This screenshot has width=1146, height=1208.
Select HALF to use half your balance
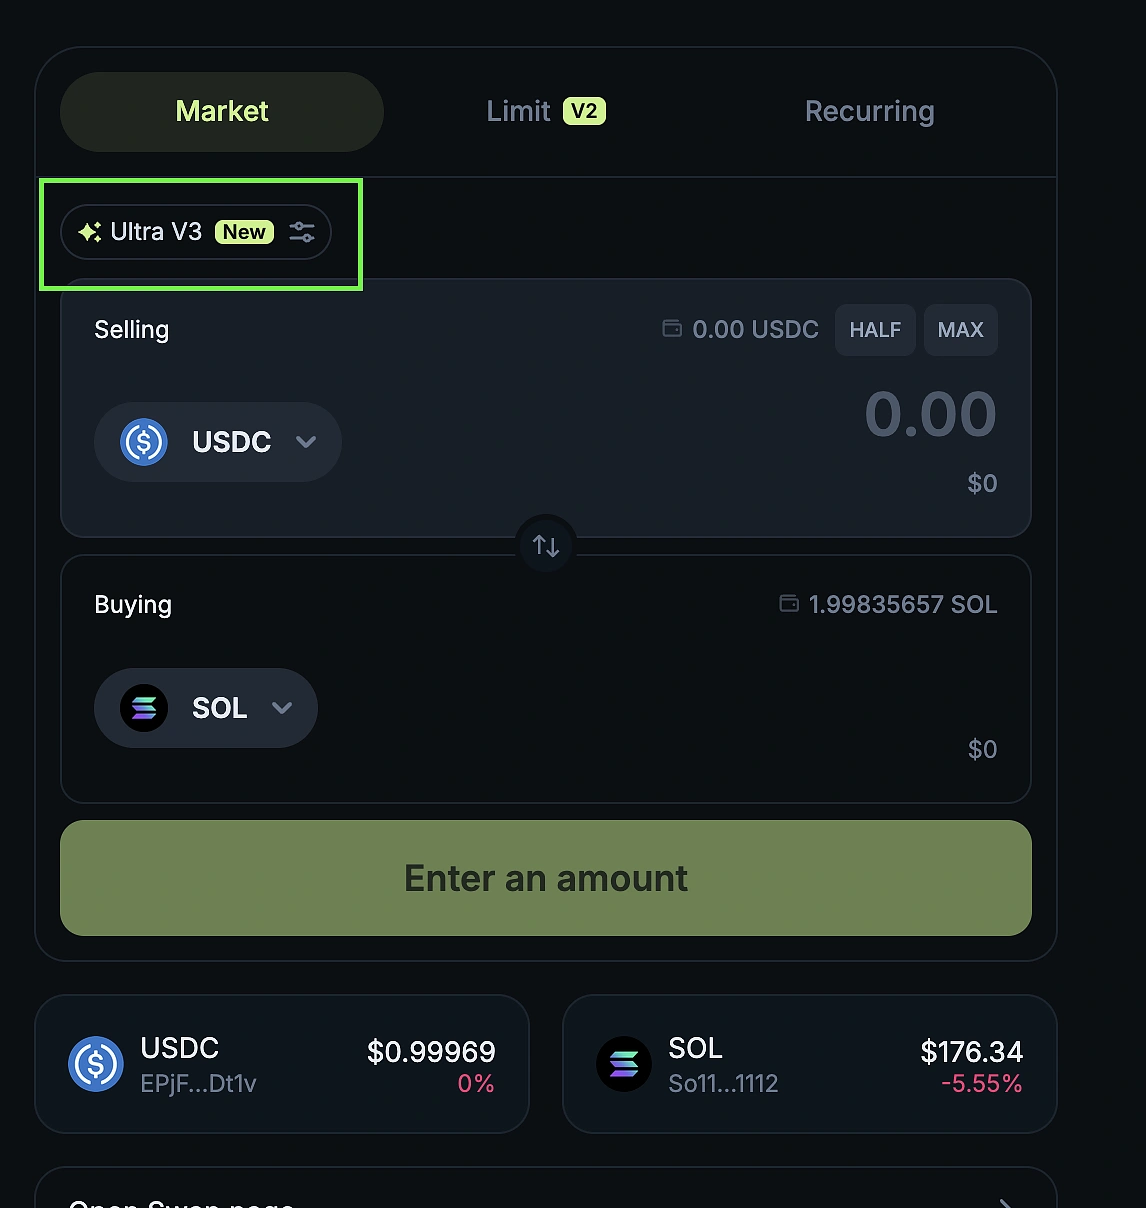tap(875, 329)
